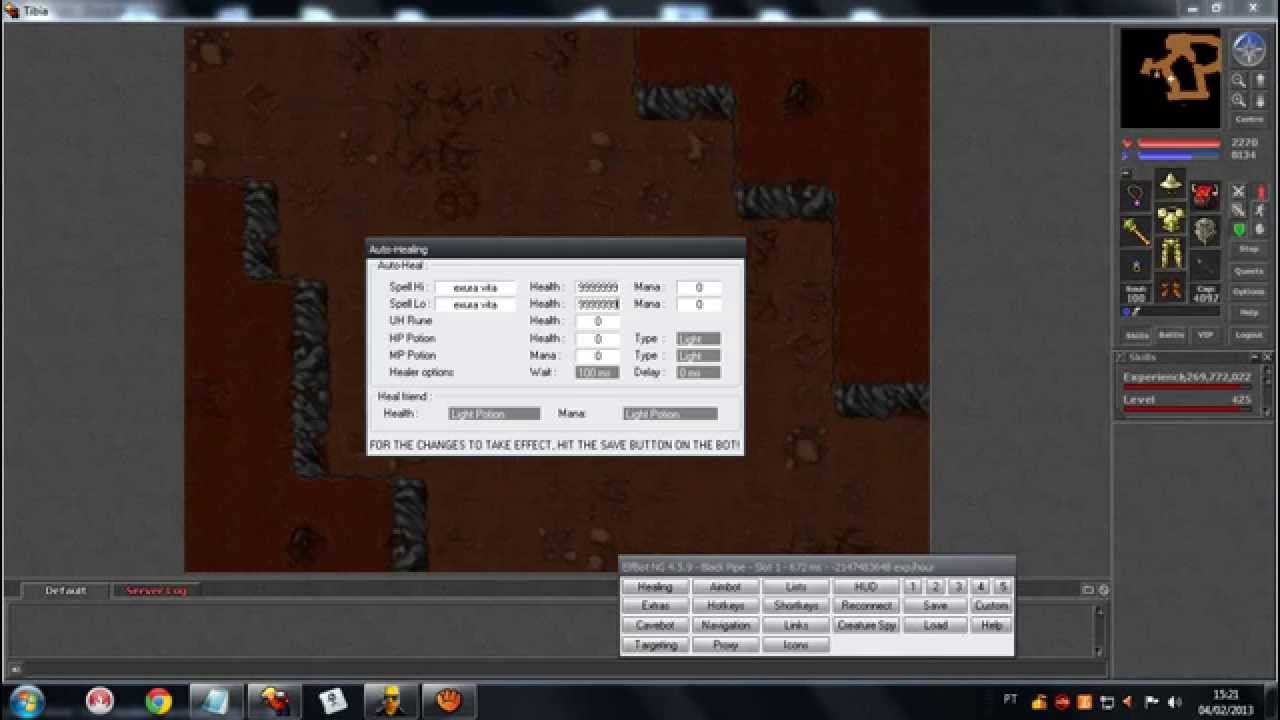This screenshot has width=1280, height=720.
Task: Choose defensive green shield fight mode
Action: [1239, 229]
